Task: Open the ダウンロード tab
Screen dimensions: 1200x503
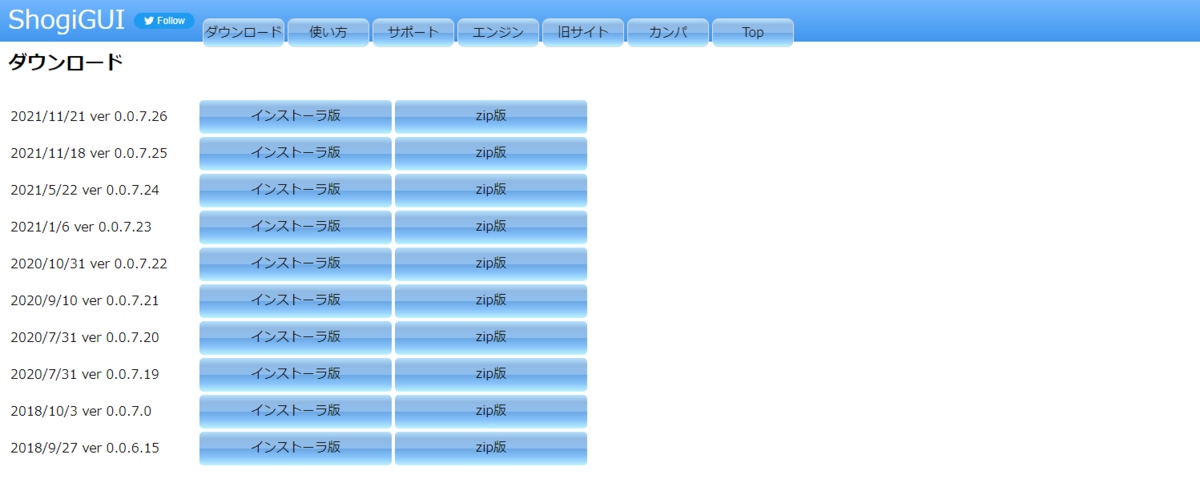Action: [x=244, y=32]
